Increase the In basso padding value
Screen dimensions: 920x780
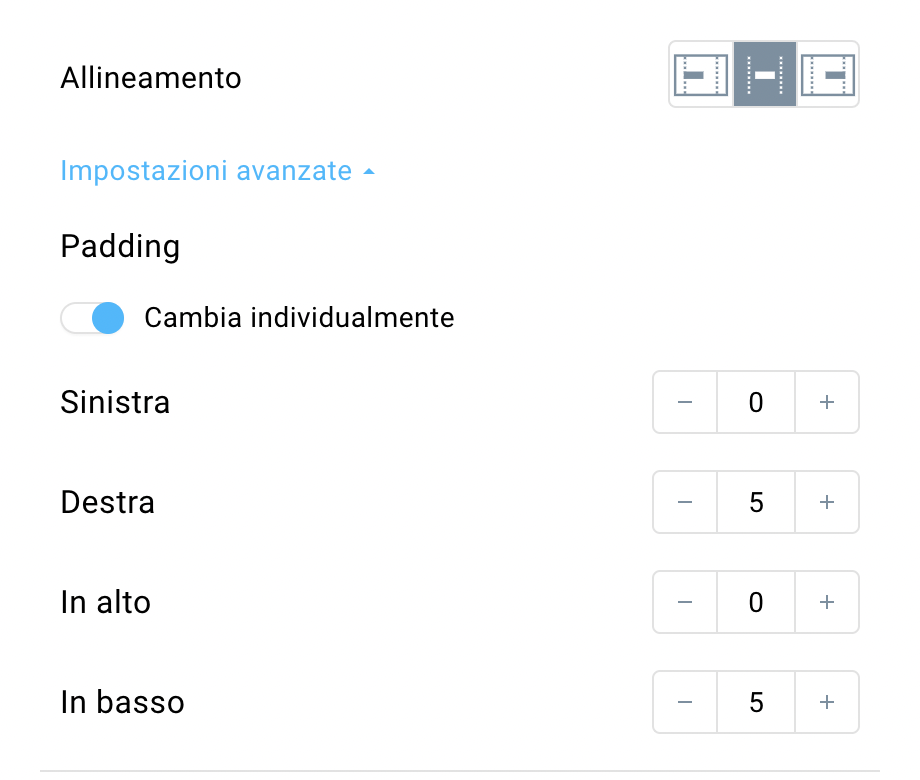tap(827, 702)
